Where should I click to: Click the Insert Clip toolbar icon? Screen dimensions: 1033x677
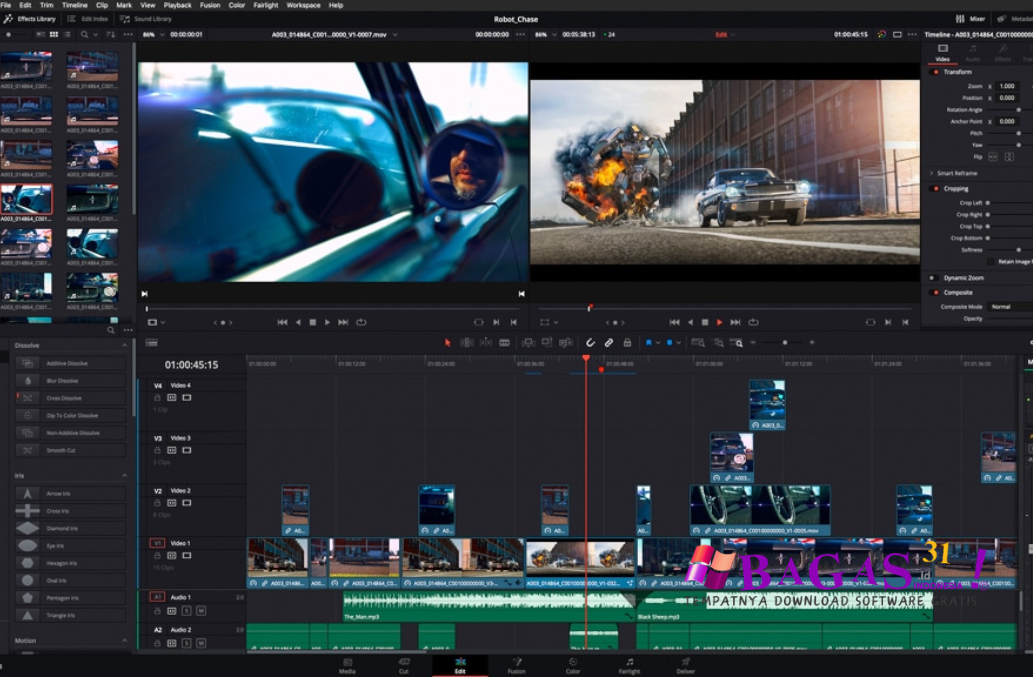[x=528, y=342]
